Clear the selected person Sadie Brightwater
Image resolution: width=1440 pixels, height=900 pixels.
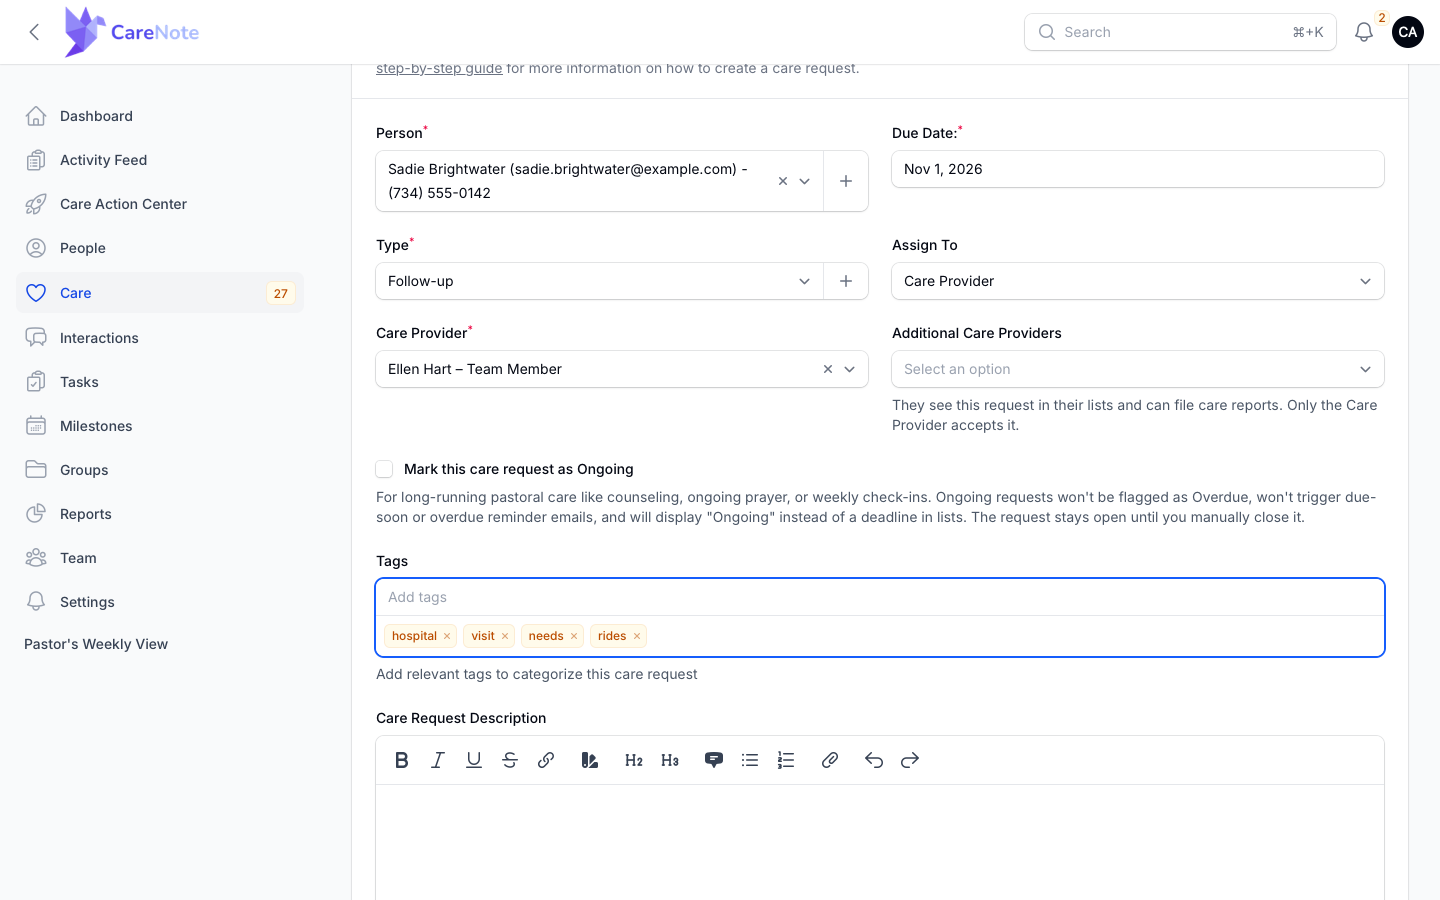pyautogui.click(x=783, y=181)
